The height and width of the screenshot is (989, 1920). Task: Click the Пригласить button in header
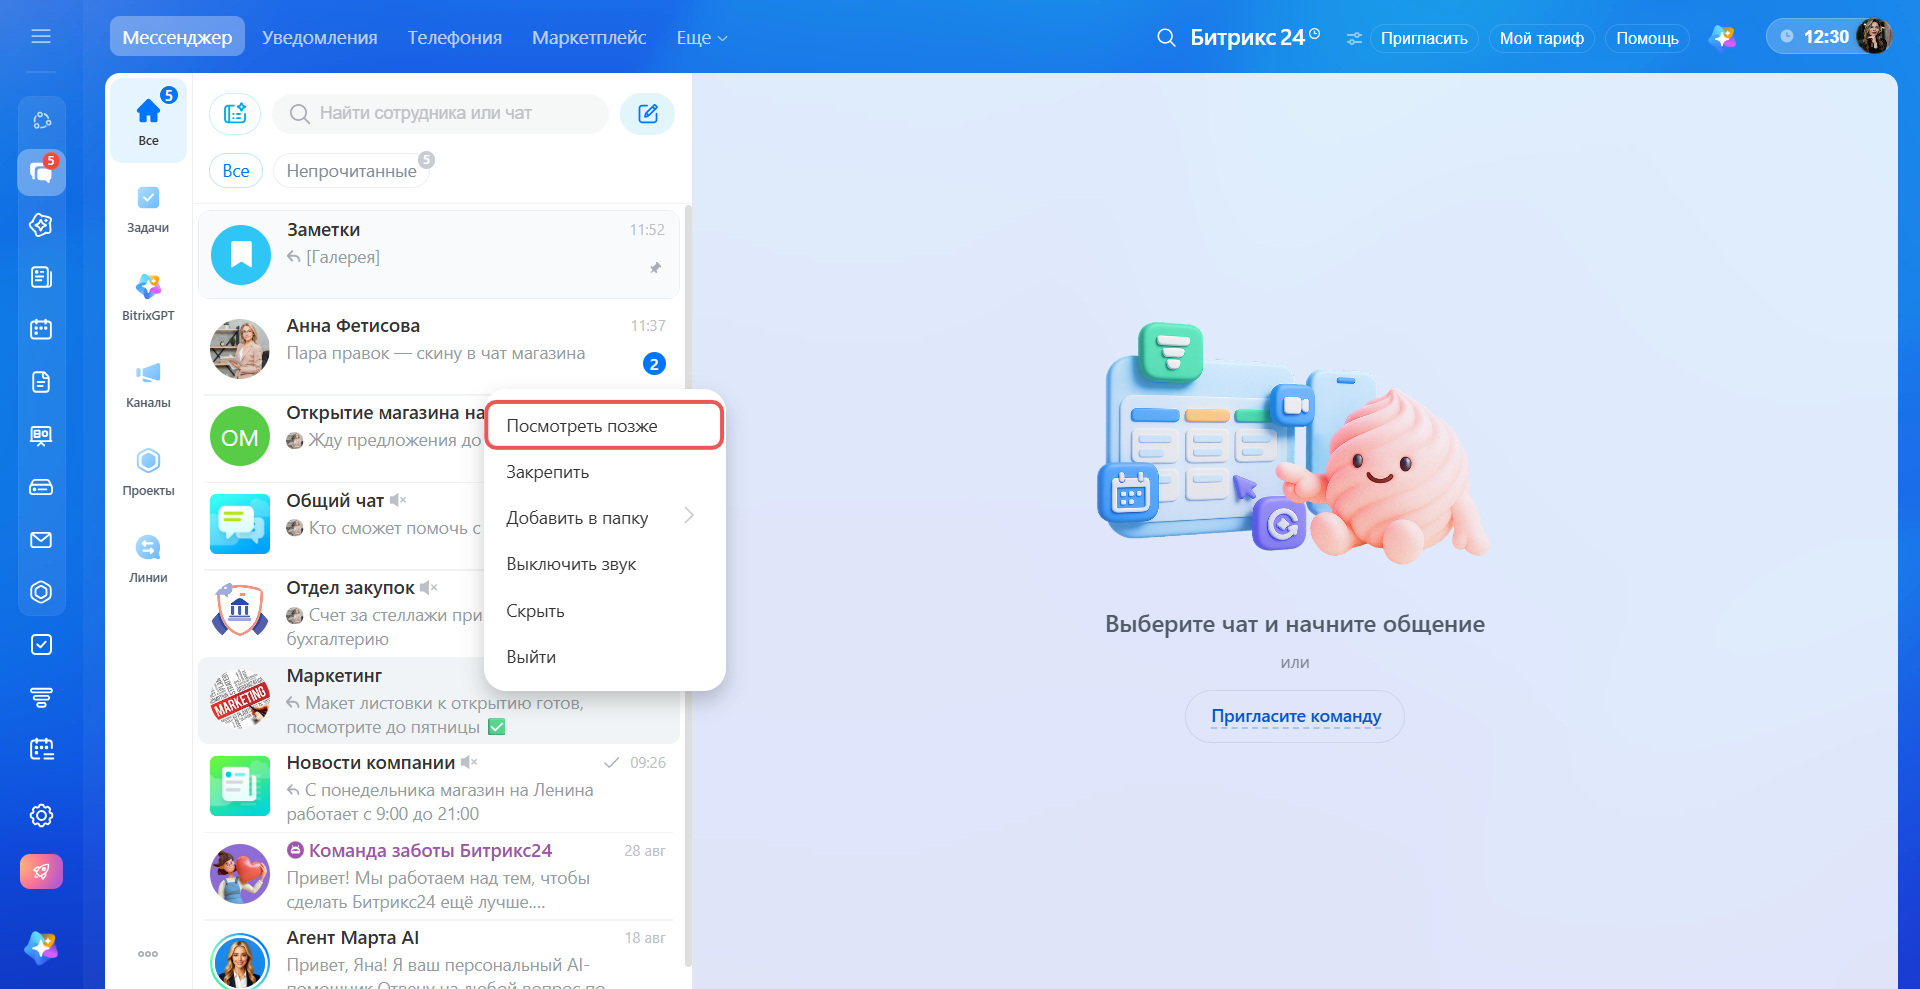pos(1424,38)
